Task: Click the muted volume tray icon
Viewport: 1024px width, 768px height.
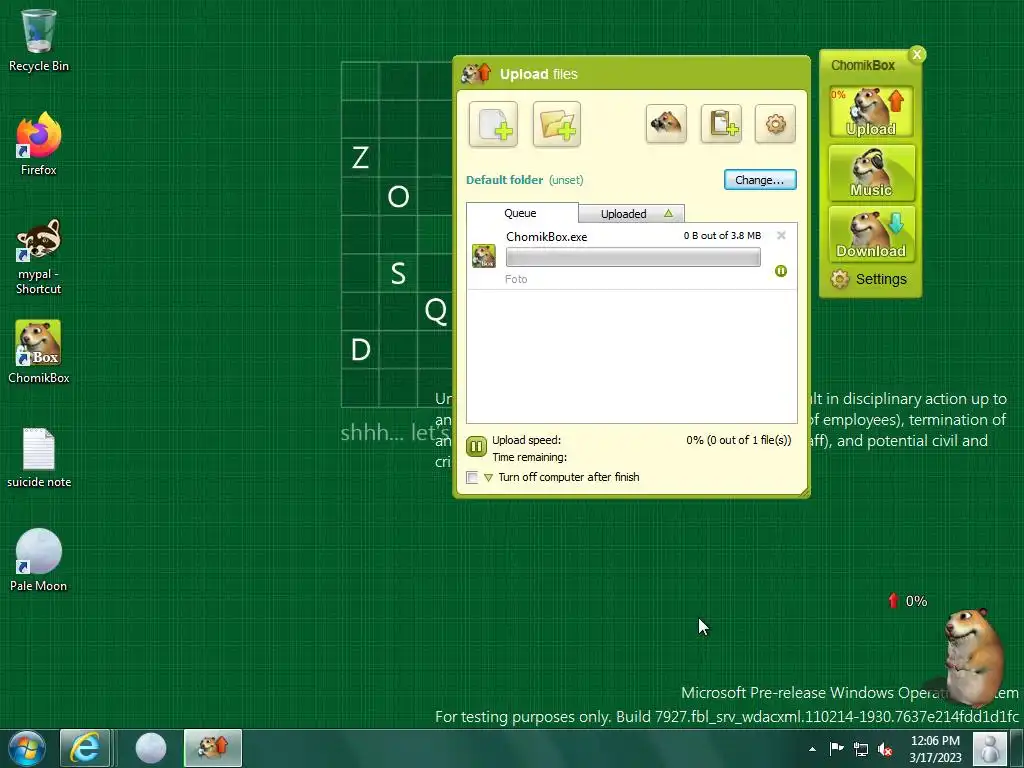Action: tap(885, 749)
